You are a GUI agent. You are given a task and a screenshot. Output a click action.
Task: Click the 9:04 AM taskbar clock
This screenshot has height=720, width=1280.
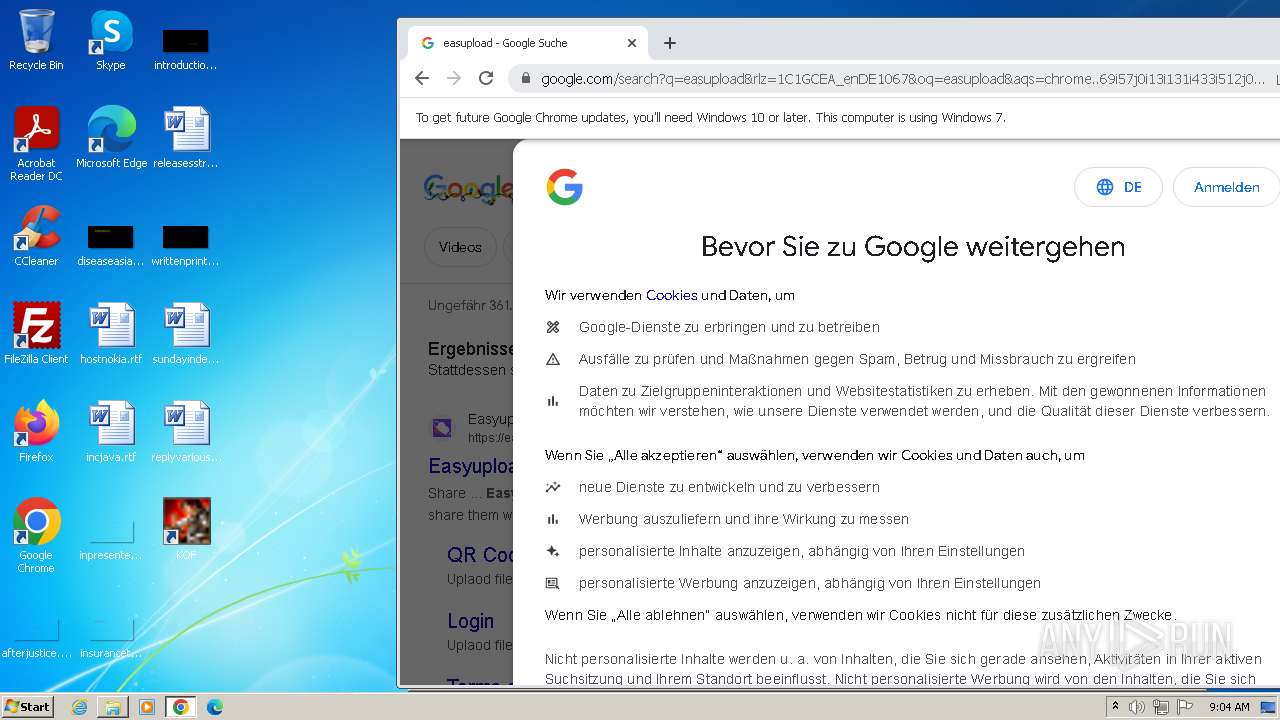click(x=1229, y=707)
